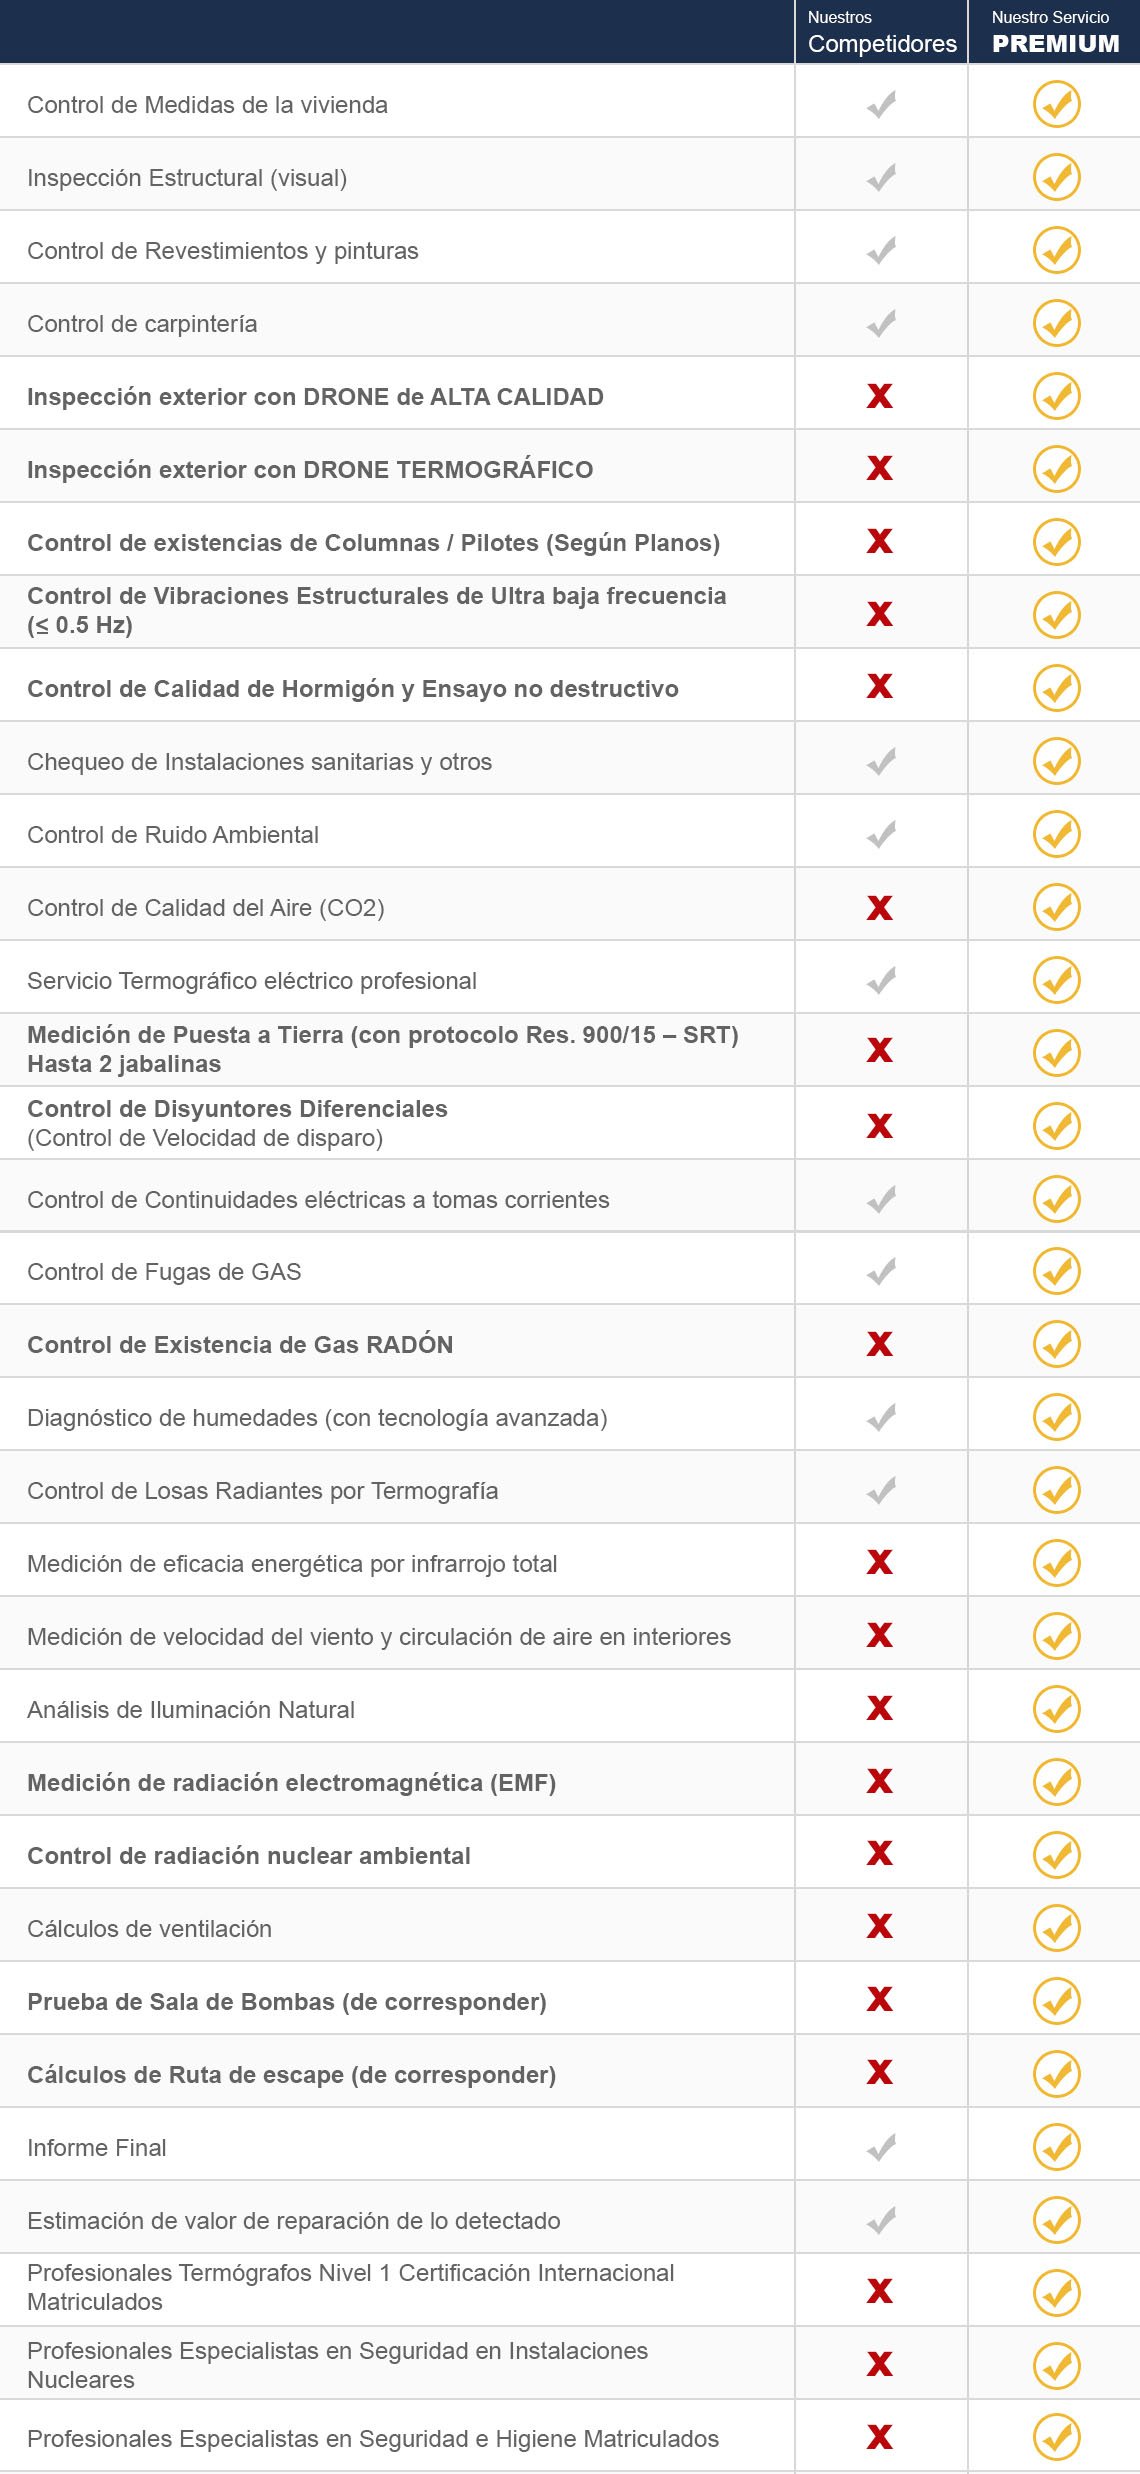Click the Nuestros Competidores column header
This screenshot has height=2474, width=1140.
coord(881,32)
